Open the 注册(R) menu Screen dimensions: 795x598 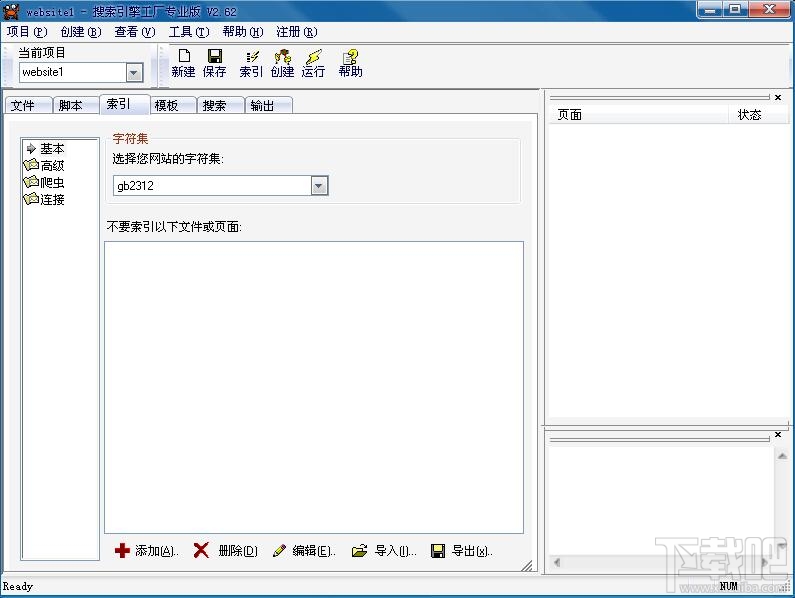[297, 32]
